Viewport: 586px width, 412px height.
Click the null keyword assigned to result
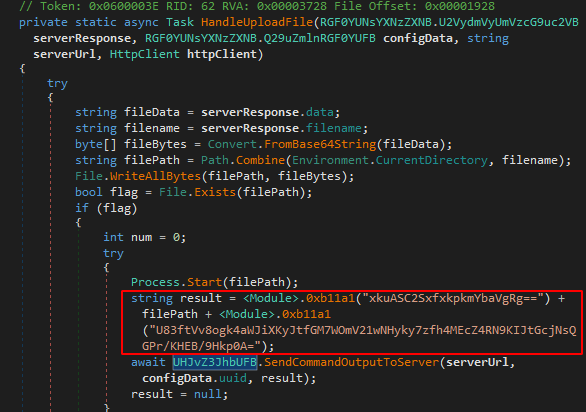pyautogui.click(x=208, y=394)
